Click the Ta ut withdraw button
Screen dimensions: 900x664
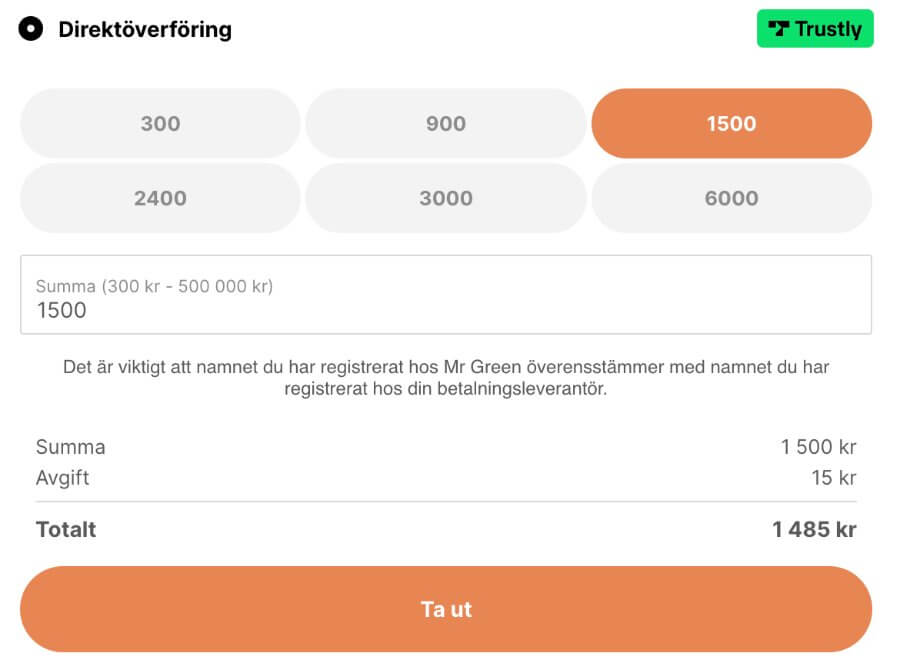pos(446,609)
